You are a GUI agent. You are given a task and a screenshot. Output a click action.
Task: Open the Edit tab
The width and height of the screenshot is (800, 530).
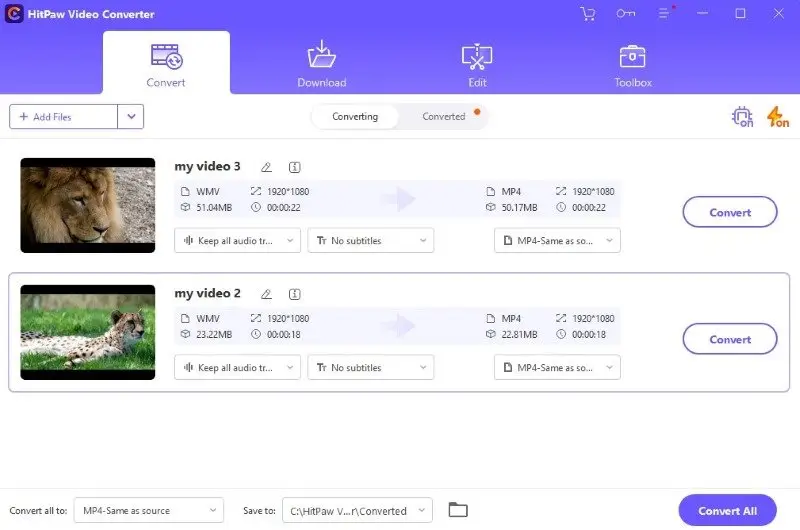click(477, 63)
